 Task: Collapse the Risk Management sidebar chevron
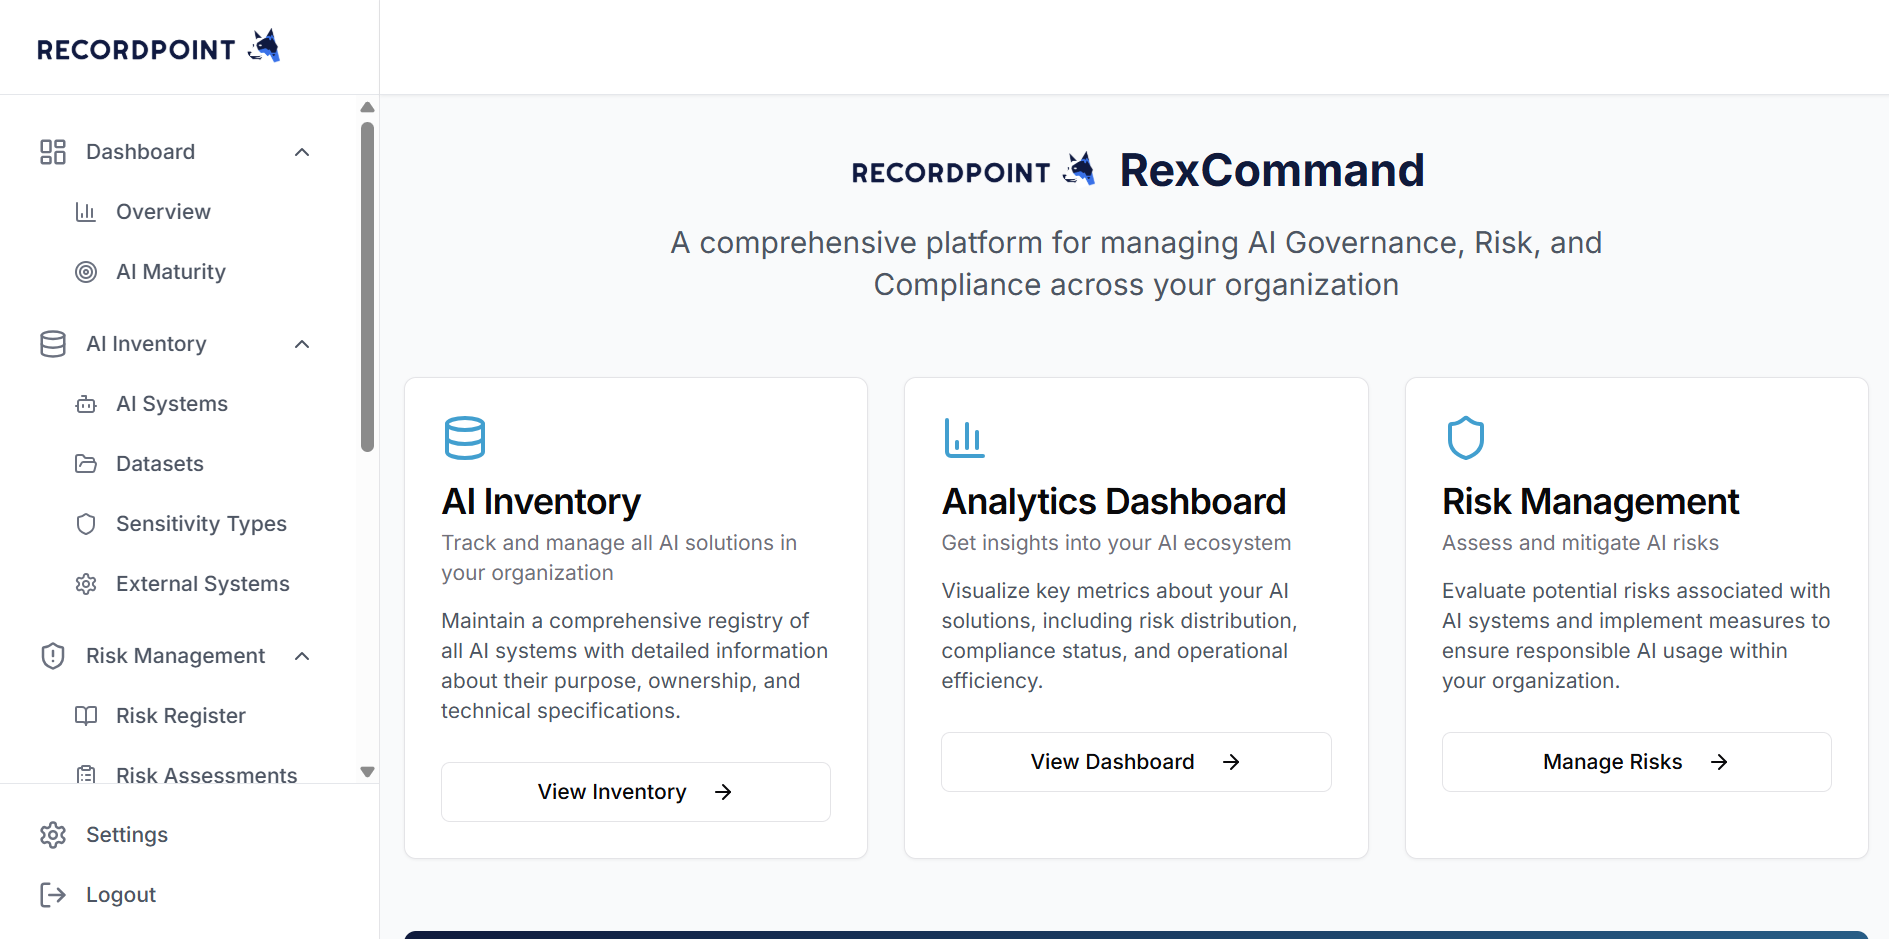(302, 656)
